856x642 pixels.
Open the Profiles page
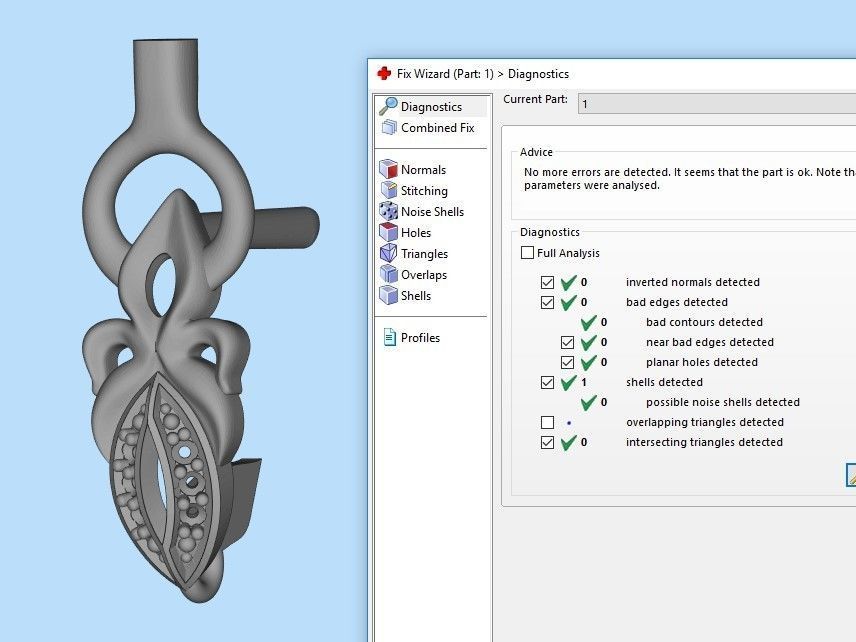pos(420,338)
